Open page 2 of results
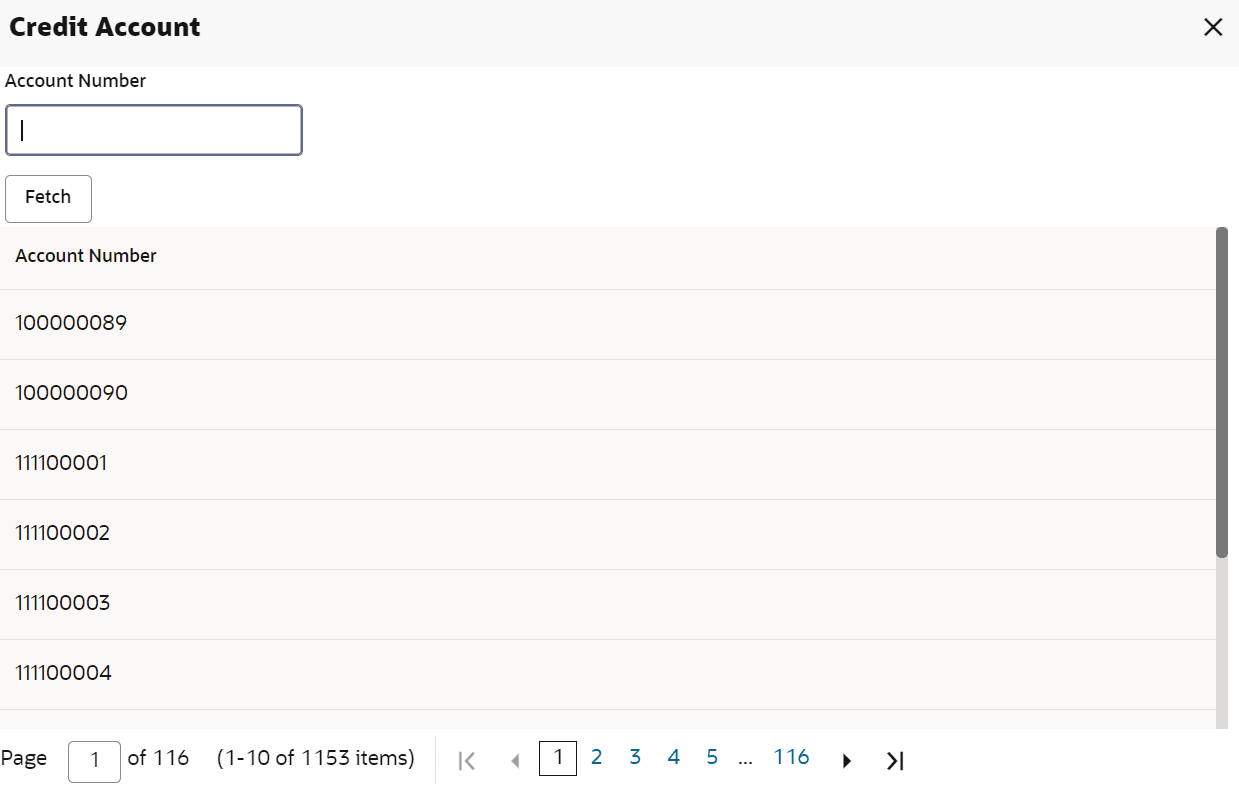The image size is (1239, 802). (596, 758)
